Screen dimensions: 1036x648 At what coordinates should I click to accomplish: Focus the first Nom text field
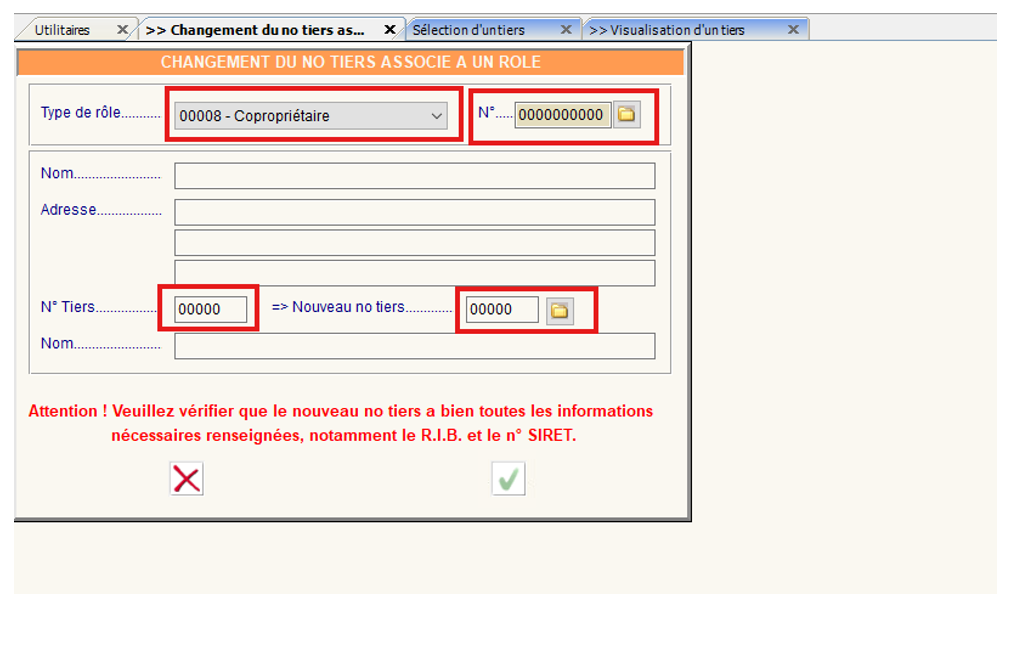[414, 176]
